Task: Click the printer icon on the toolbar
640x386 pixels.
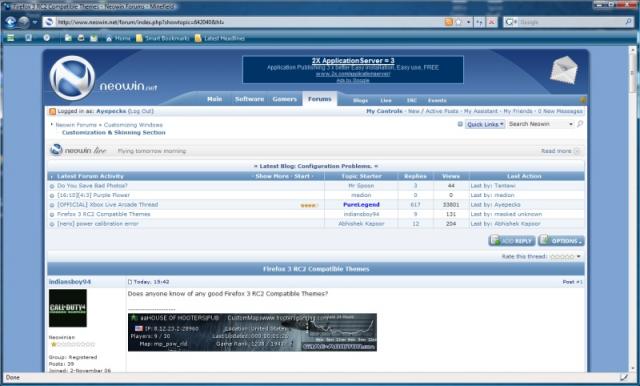Action: 81,38
